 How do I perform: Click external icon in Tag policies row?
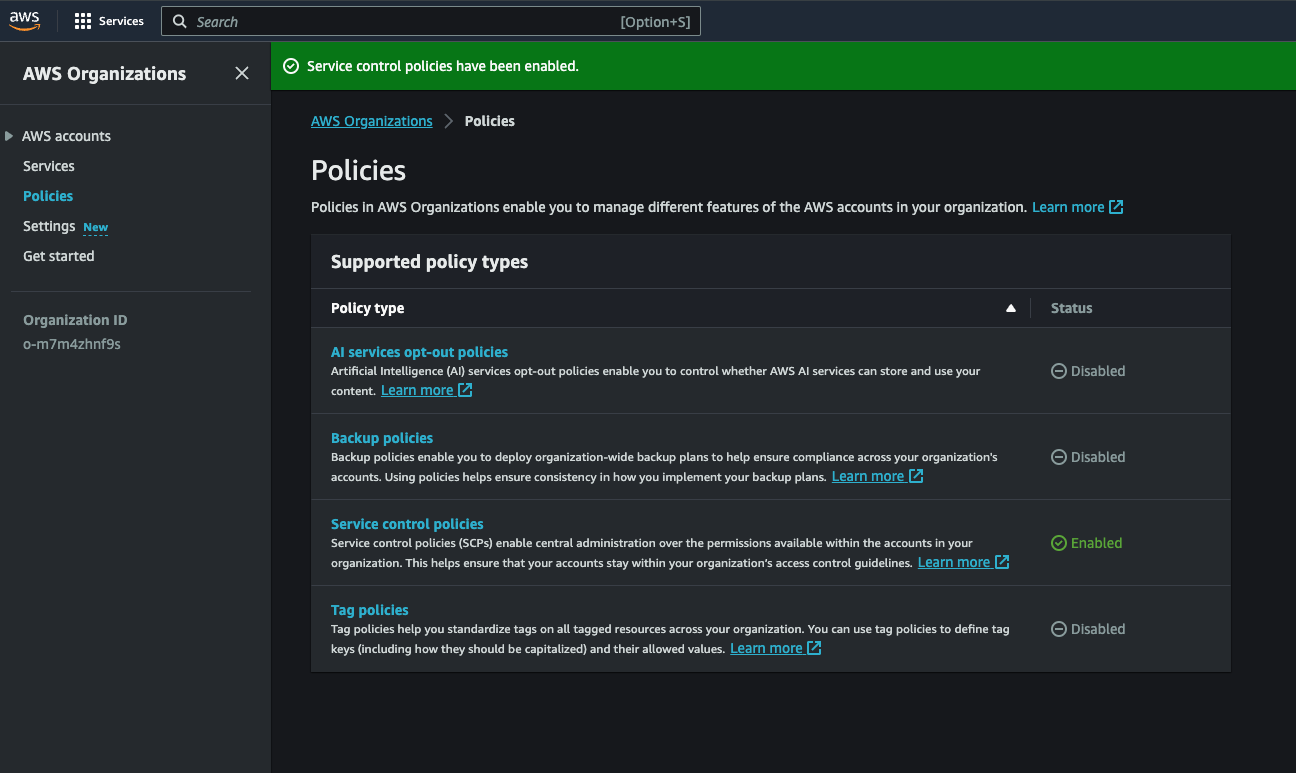(814, 648)
